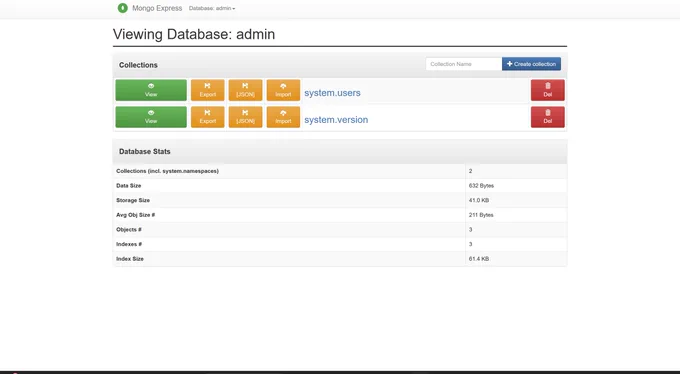Select the Avg Obj Size # label
This screenshot has height=374, width=680.
(x=135, y=215)
